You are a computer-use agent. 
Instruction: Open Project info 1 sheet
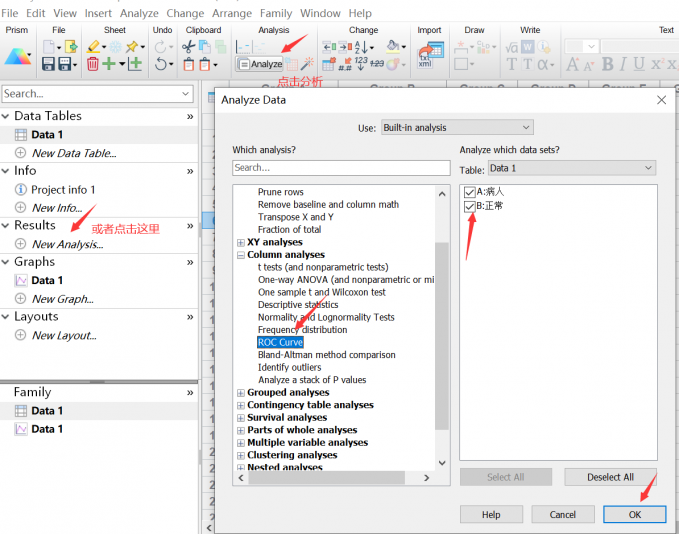coord(63,190)
